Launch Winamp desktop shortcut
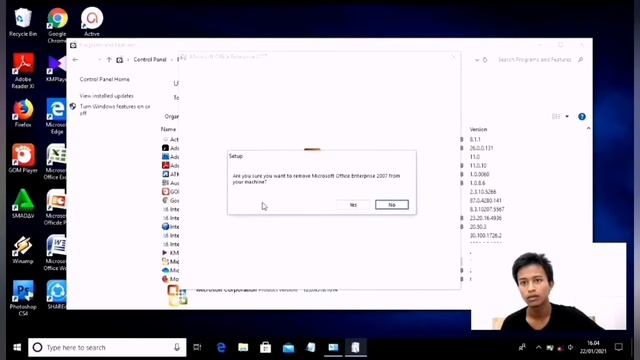Image resolution: width=640 pixels, height=360 pixels. (x=23, y=249)
